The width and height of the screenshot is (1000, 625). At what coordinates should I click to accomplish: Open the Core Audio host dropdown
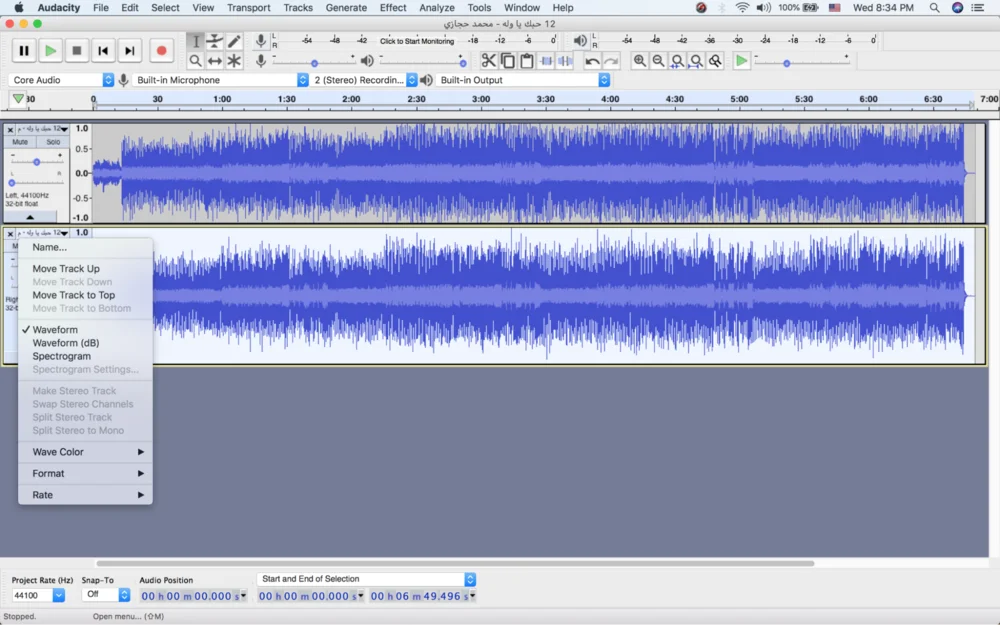(61, 80)
